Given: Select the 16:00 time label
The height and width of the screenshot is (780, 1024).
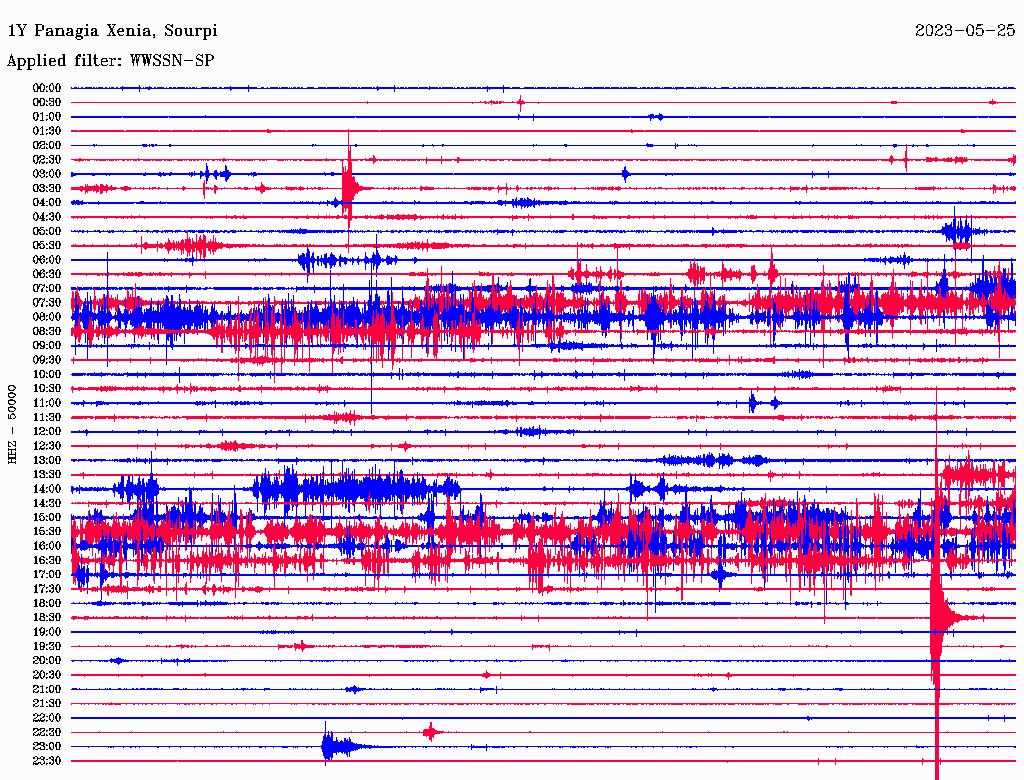Looking at the screenshot, I should pyautogui.click(x=47, y=546).
